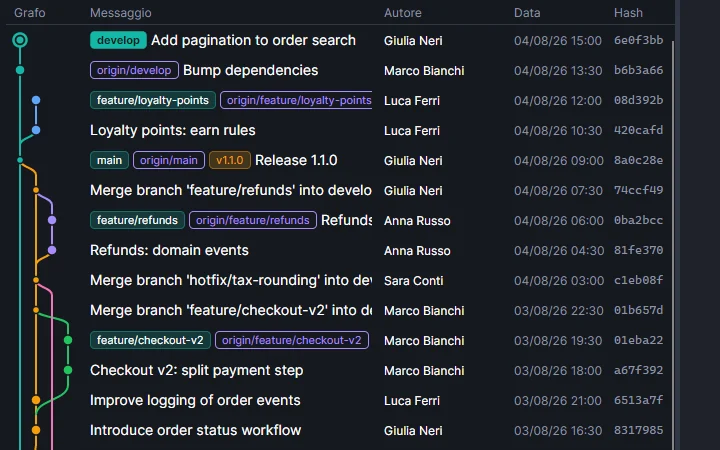Click the Hash column header
Screen dimensions: 720x450
pyautogui.click(x=628, y=13)
